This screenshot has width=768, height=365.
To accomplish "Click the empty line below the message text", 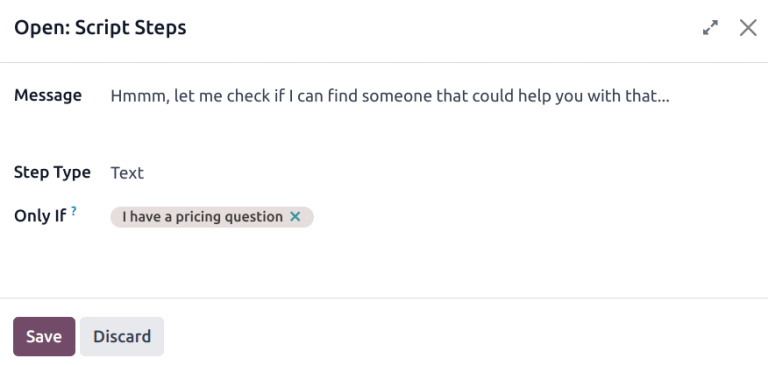I will click(x=432, y=122).
